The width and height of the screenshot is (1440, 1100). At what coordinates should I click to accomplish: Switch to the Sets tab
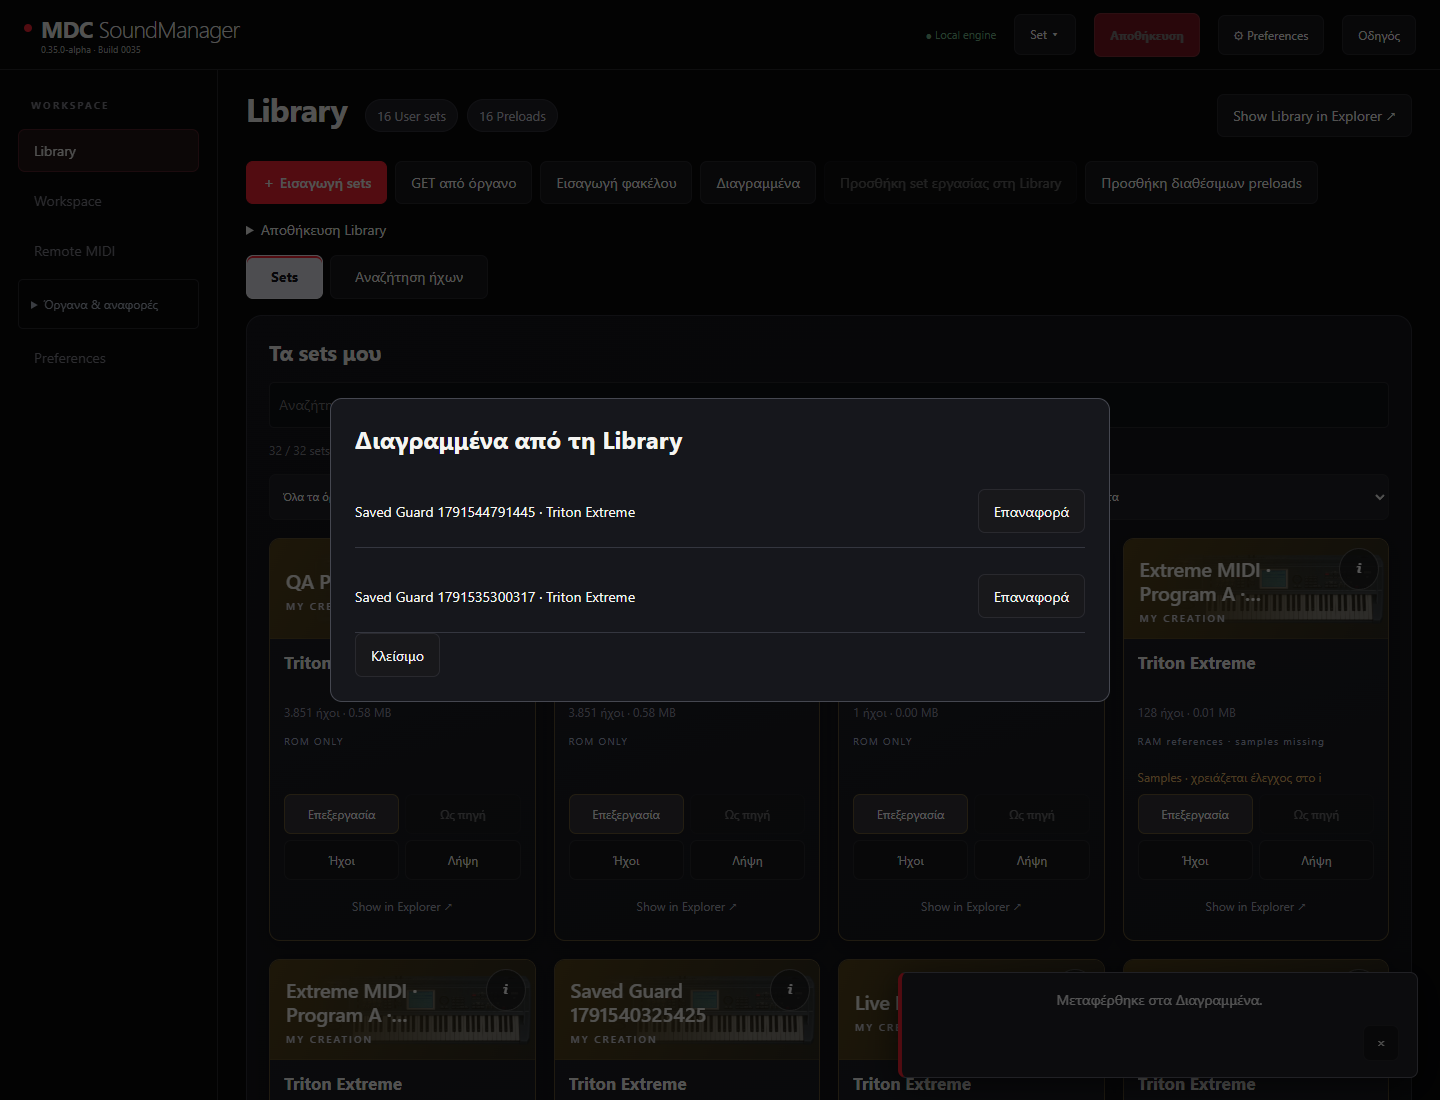coord(284,277)
